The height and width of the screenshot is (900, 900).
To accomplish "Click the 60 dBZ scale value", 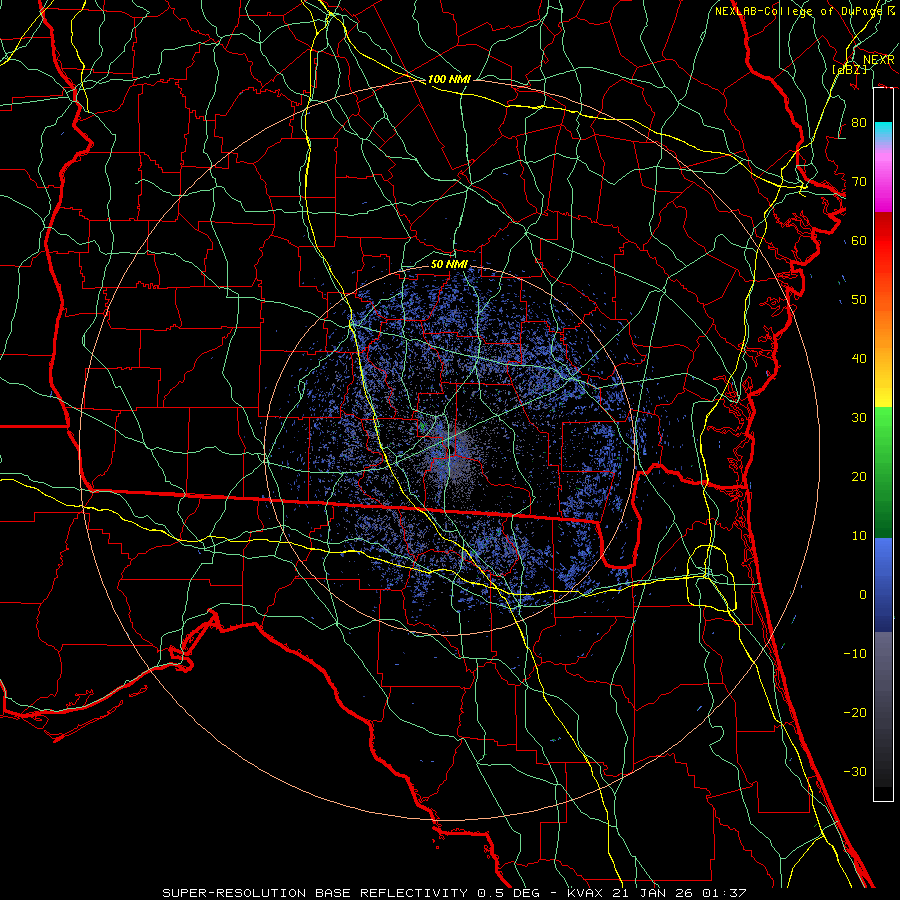I will pyautogui.click(x=859, y=240).
